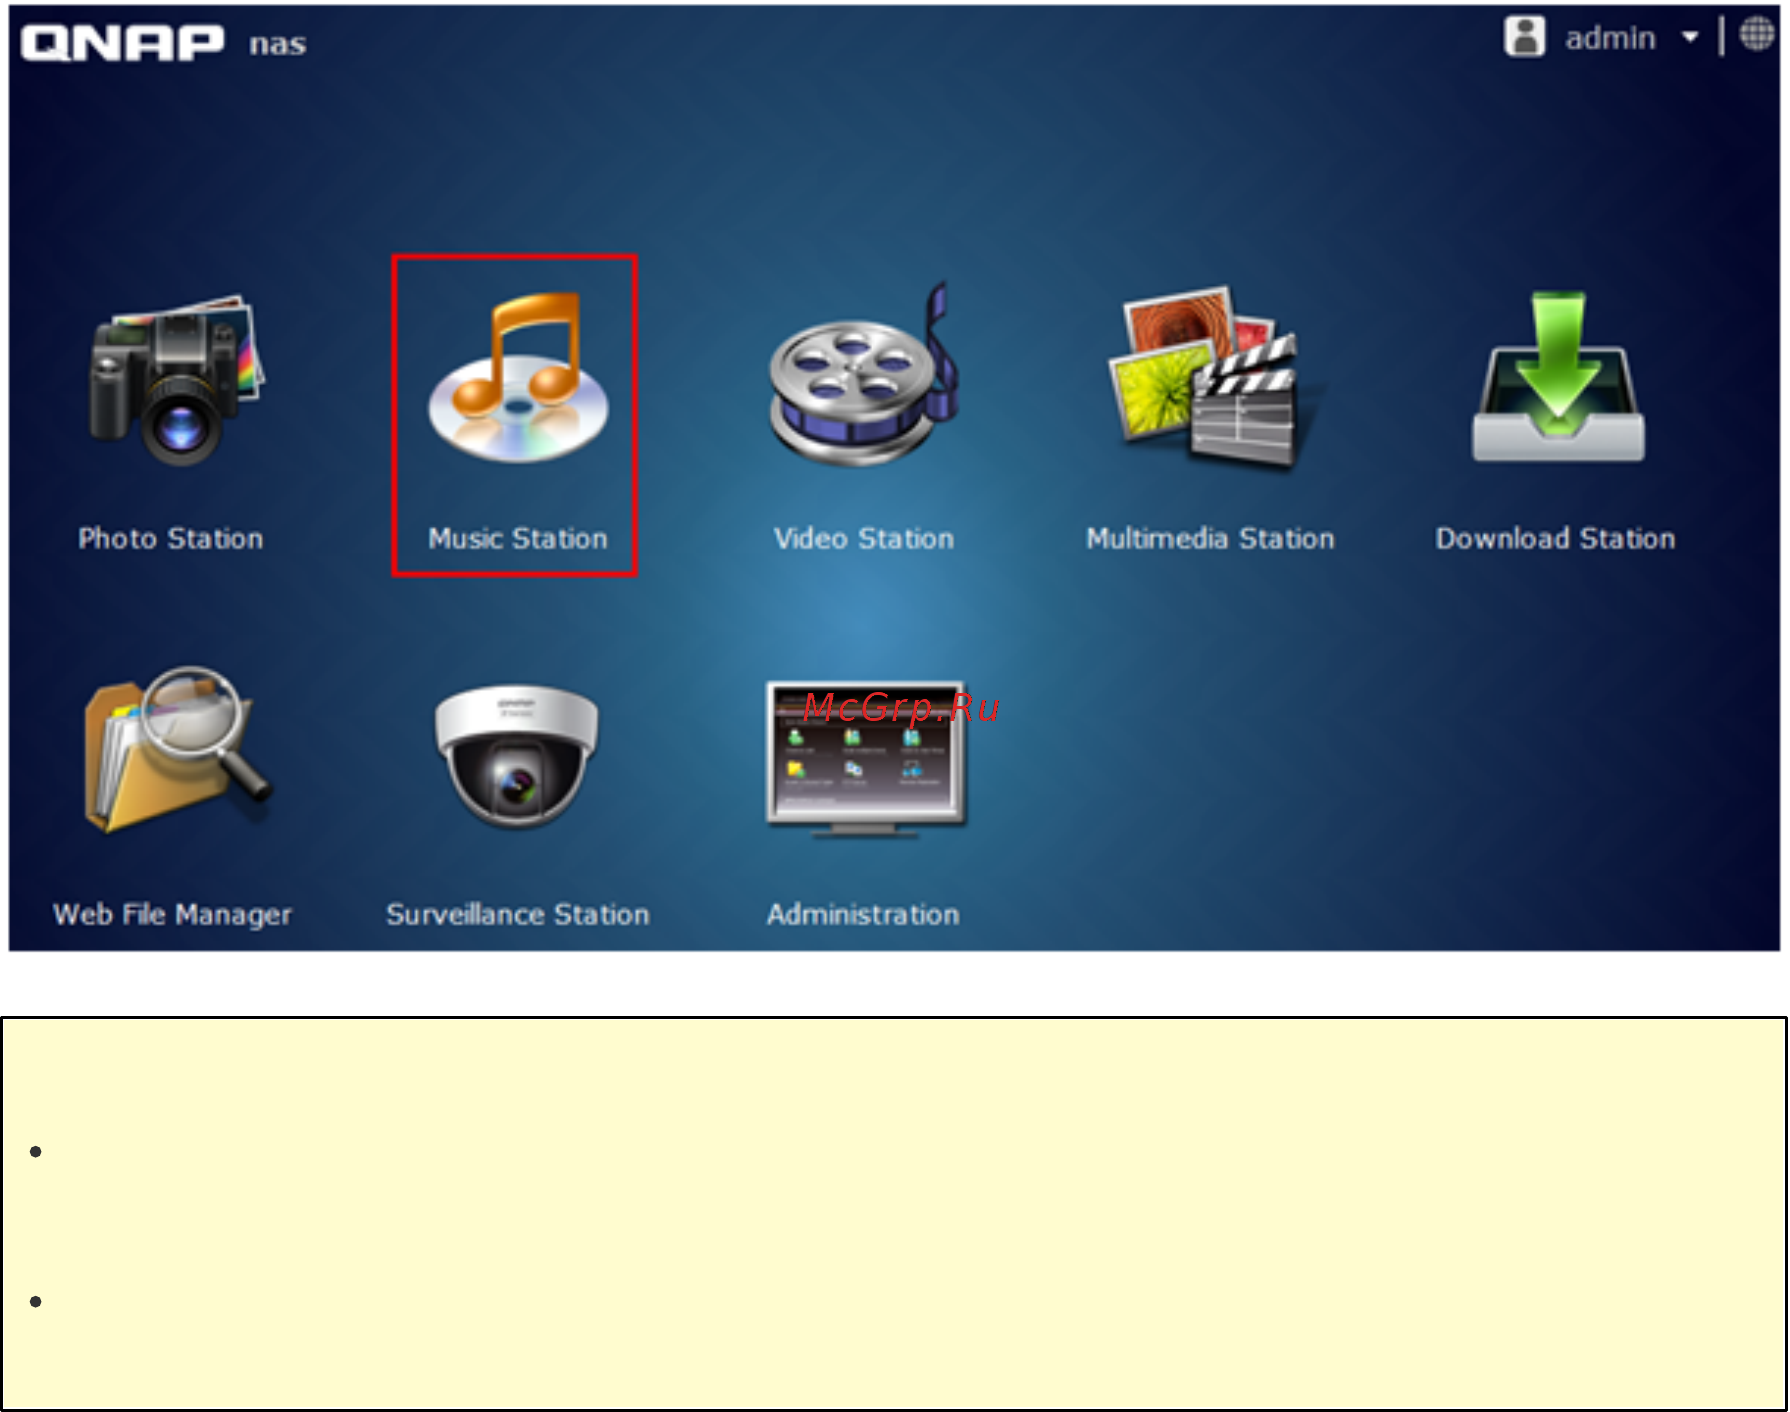The image size is (1790, 1412).
Task: Open the Multimedia Station clapperboard icon
Action: click(1209, 377)
